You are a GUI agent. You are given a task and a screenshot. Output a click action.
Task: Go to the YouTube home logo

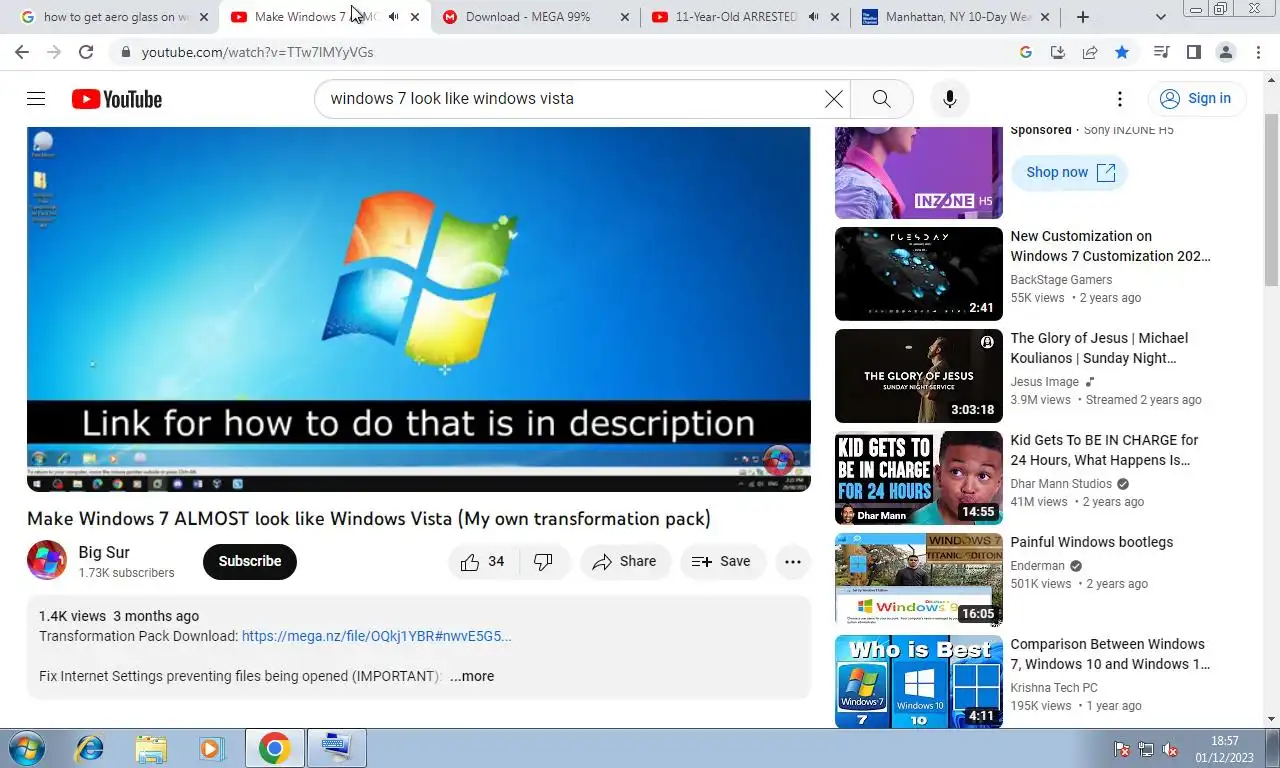click(x=117, y=99)
